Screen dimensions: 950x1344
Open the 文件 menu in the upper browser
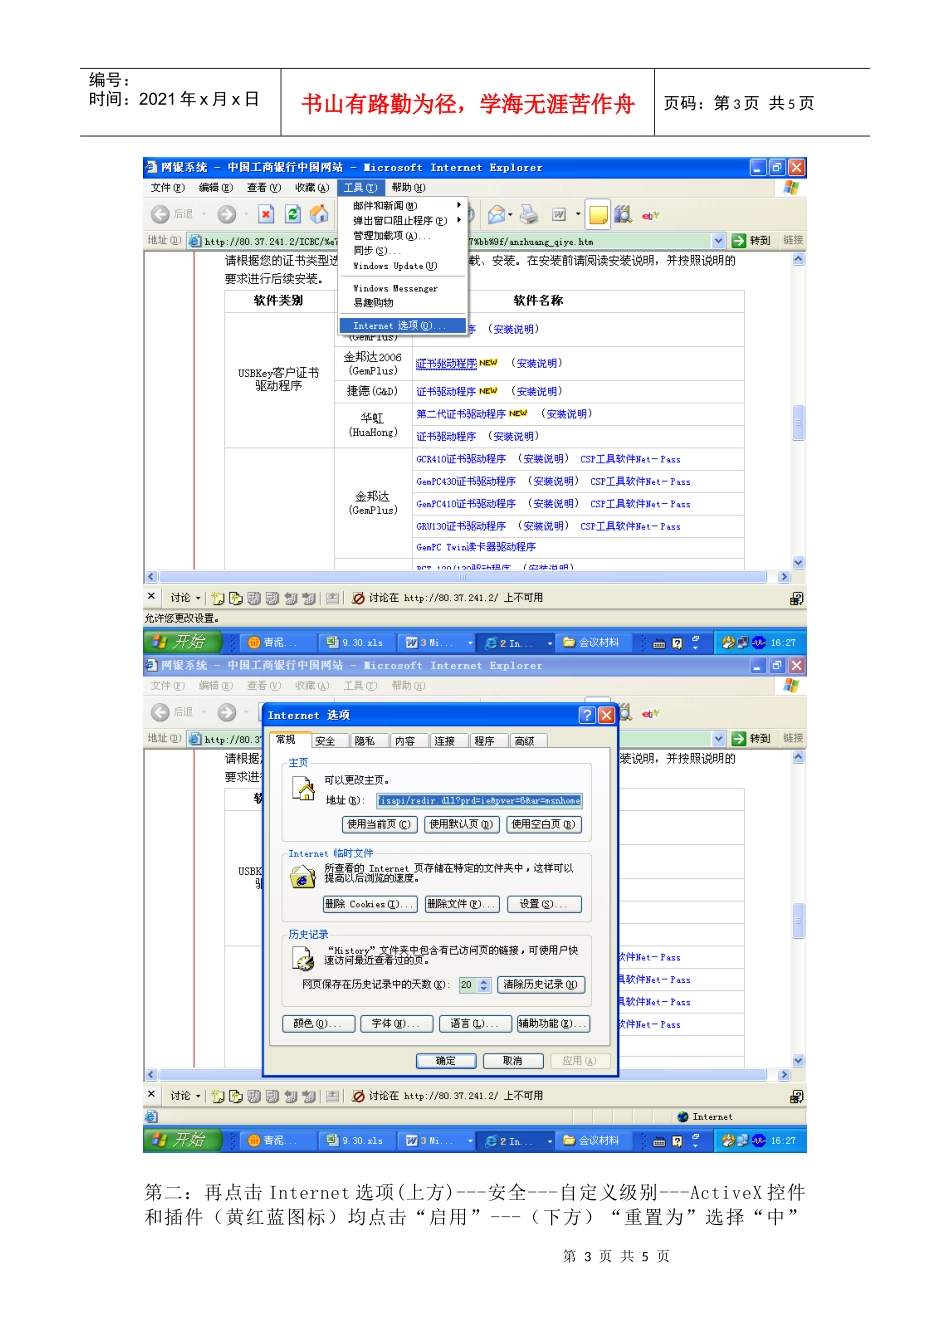167,188
